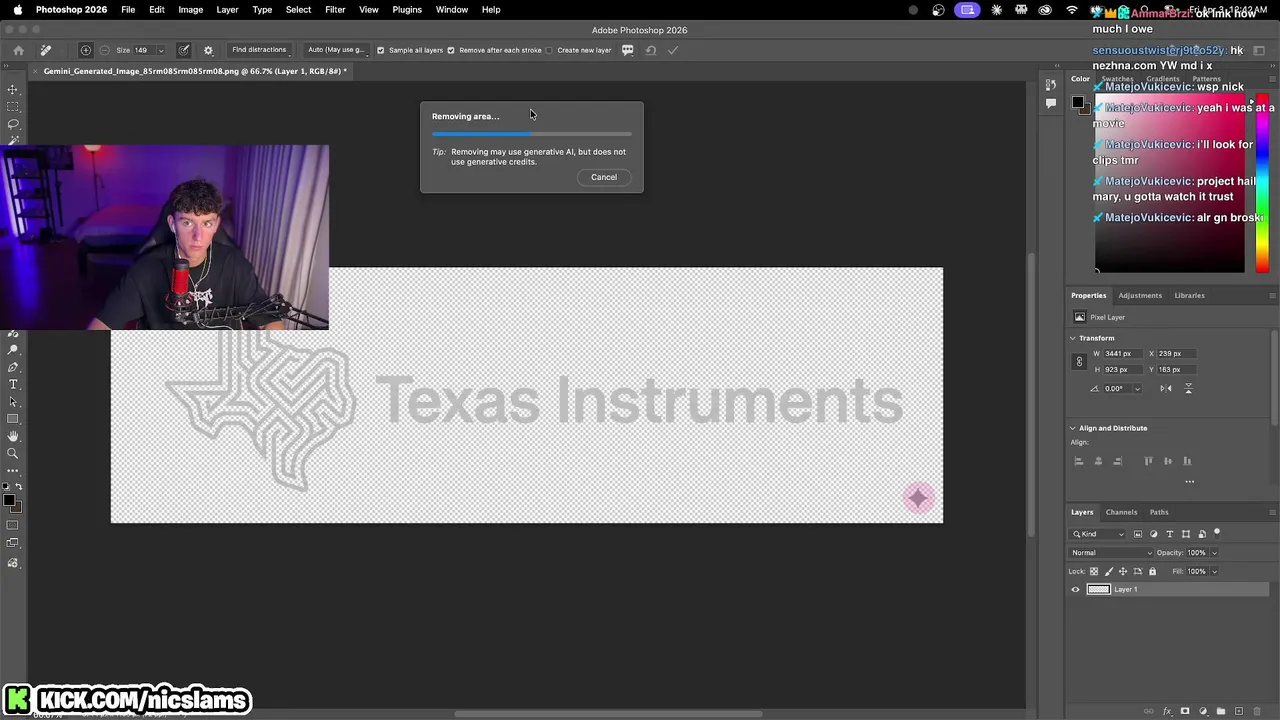Click the Wi-Fi icon in menu bar
This screenshot has height=720, width=1280.
(1071, 9)
